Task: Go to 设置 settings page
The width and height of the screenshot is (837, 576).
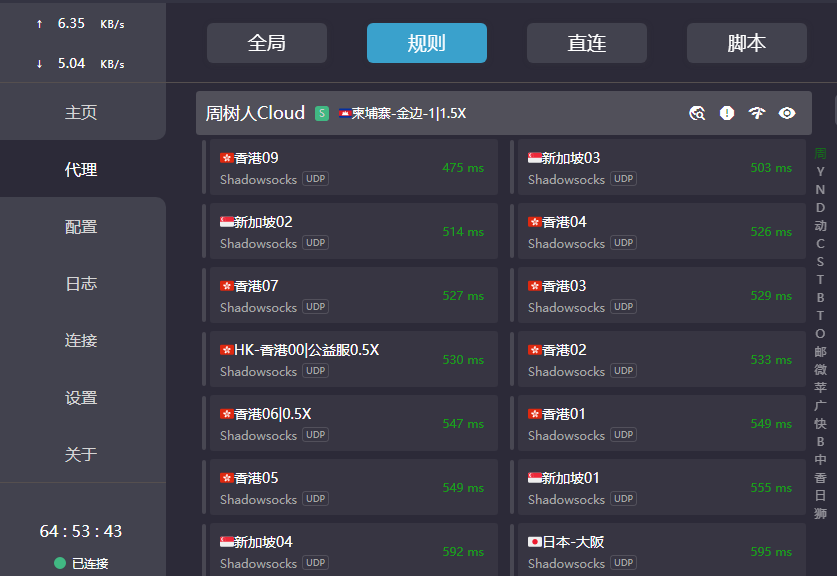Action: 81,398
